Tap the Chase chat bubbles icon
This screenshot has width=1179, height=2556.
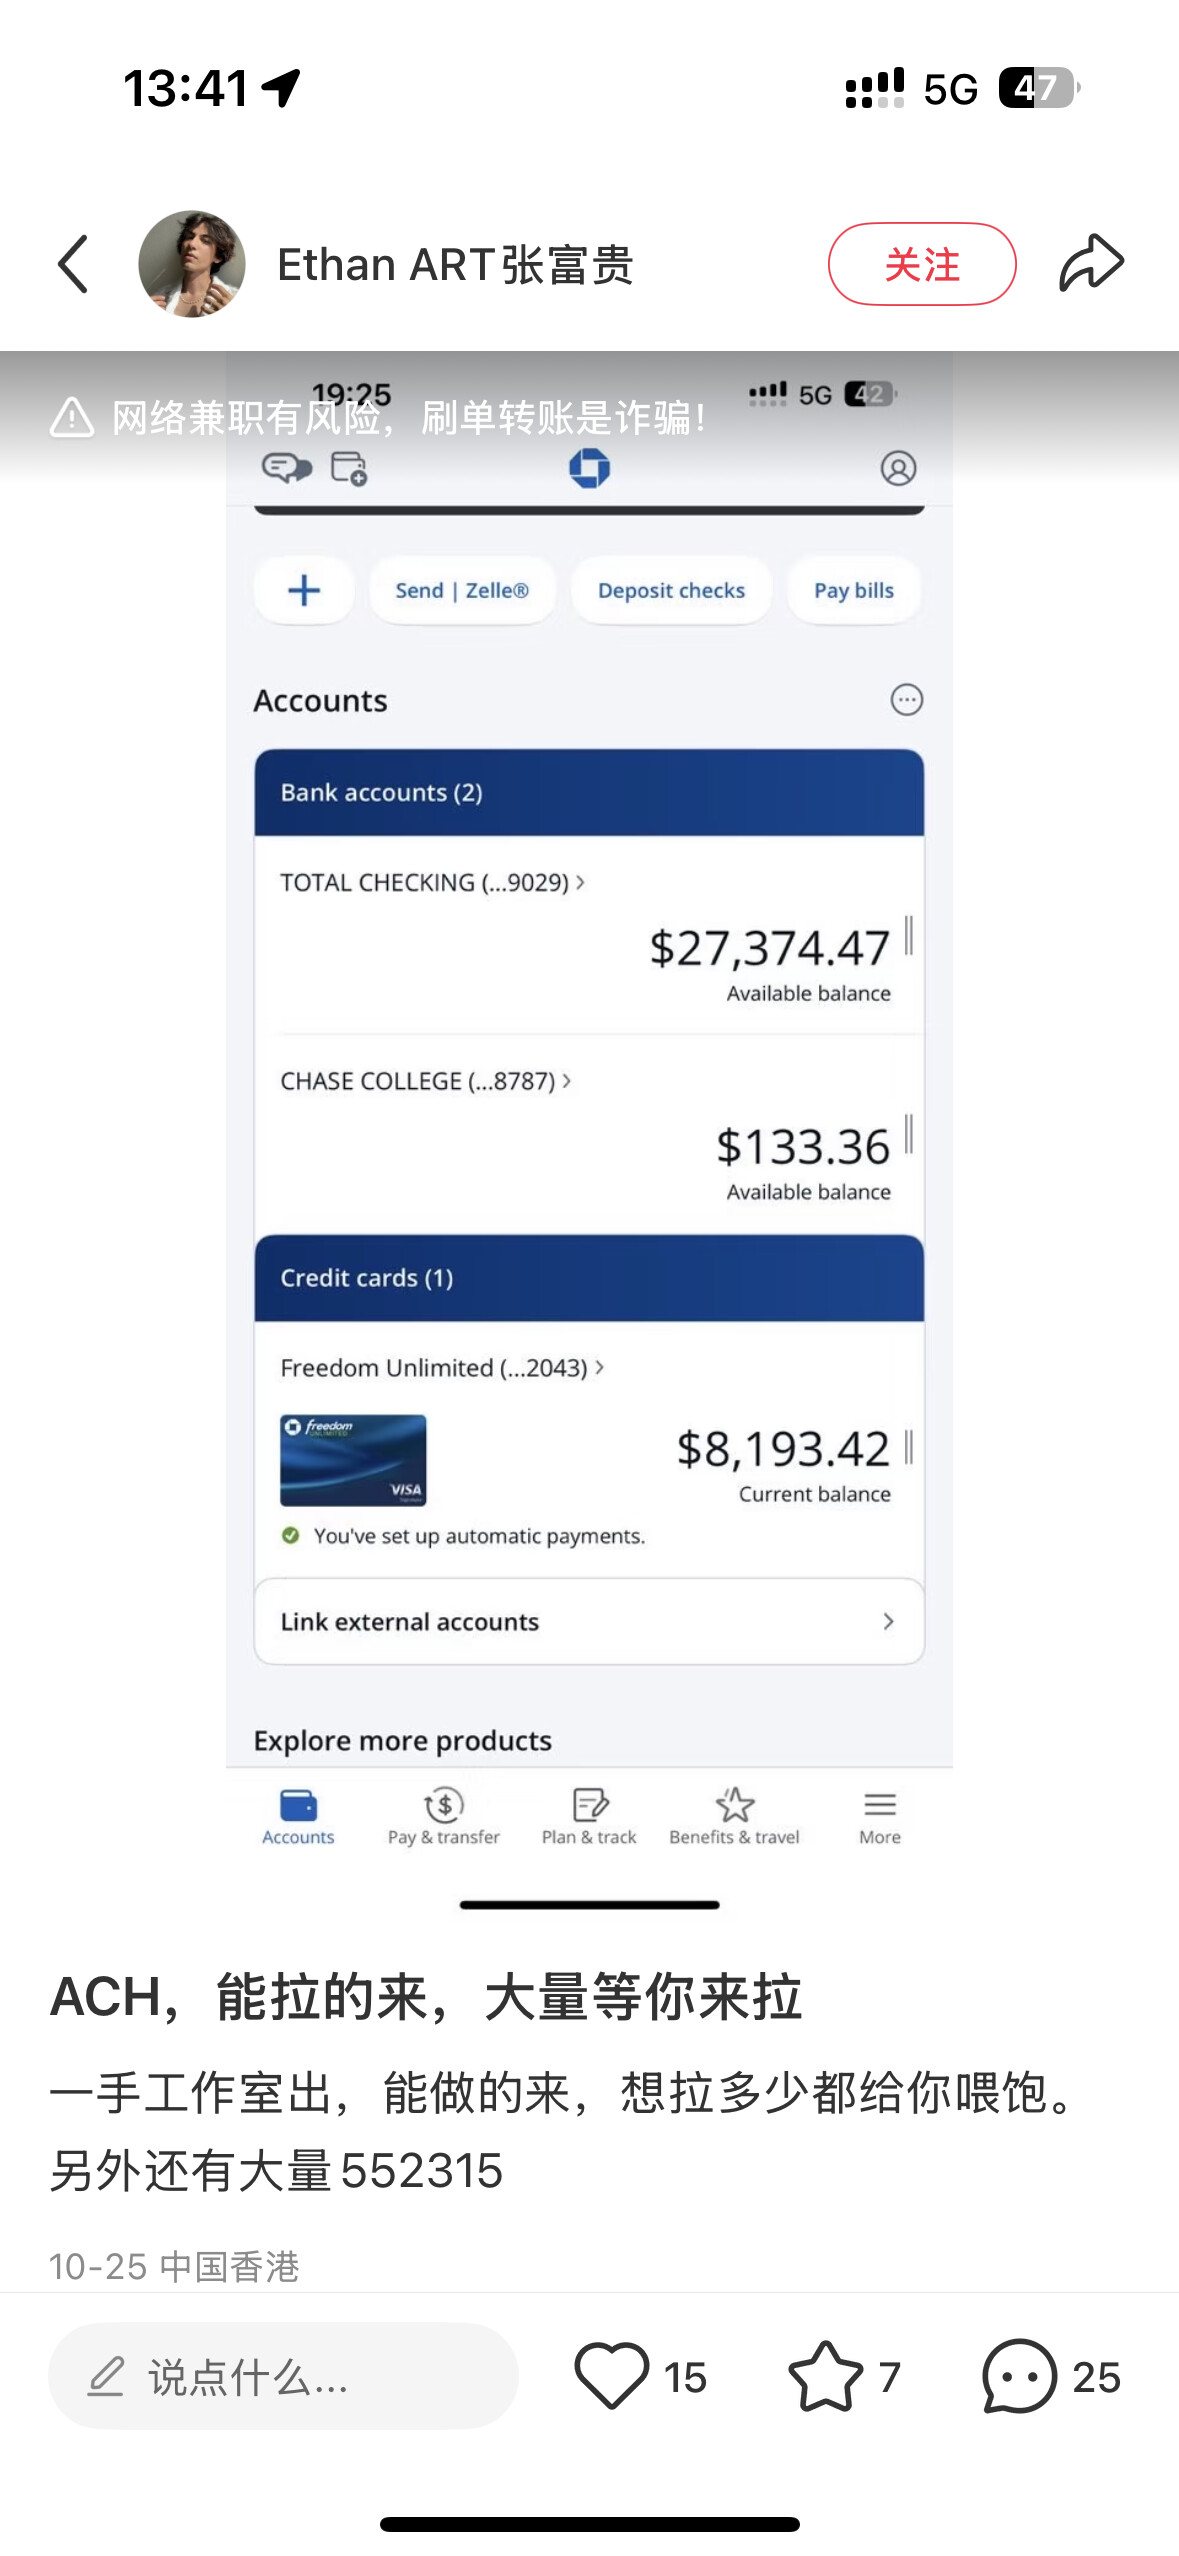pyautogui.click(x=286, y=468)
